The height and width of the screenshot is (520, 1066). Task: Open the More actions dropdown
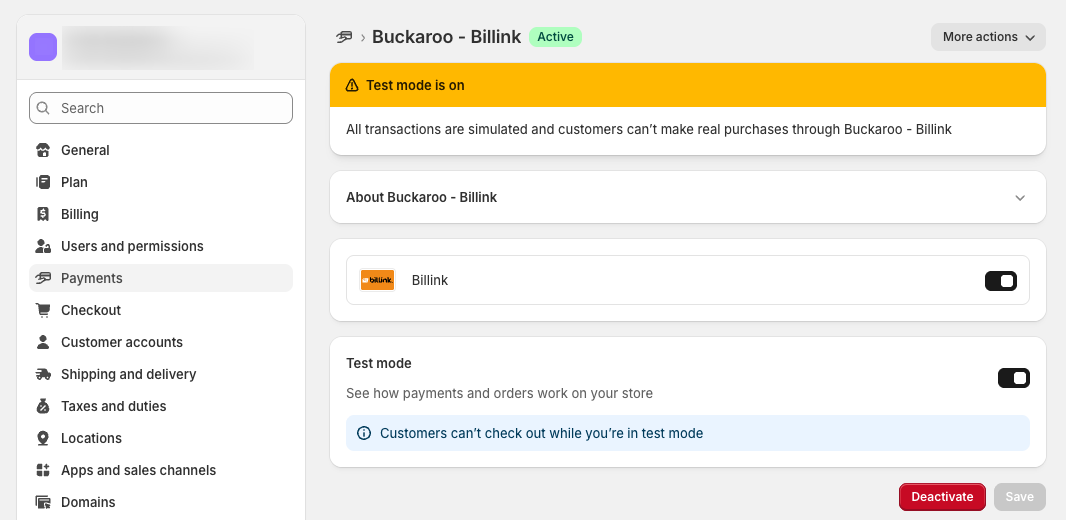click(988, 37)
